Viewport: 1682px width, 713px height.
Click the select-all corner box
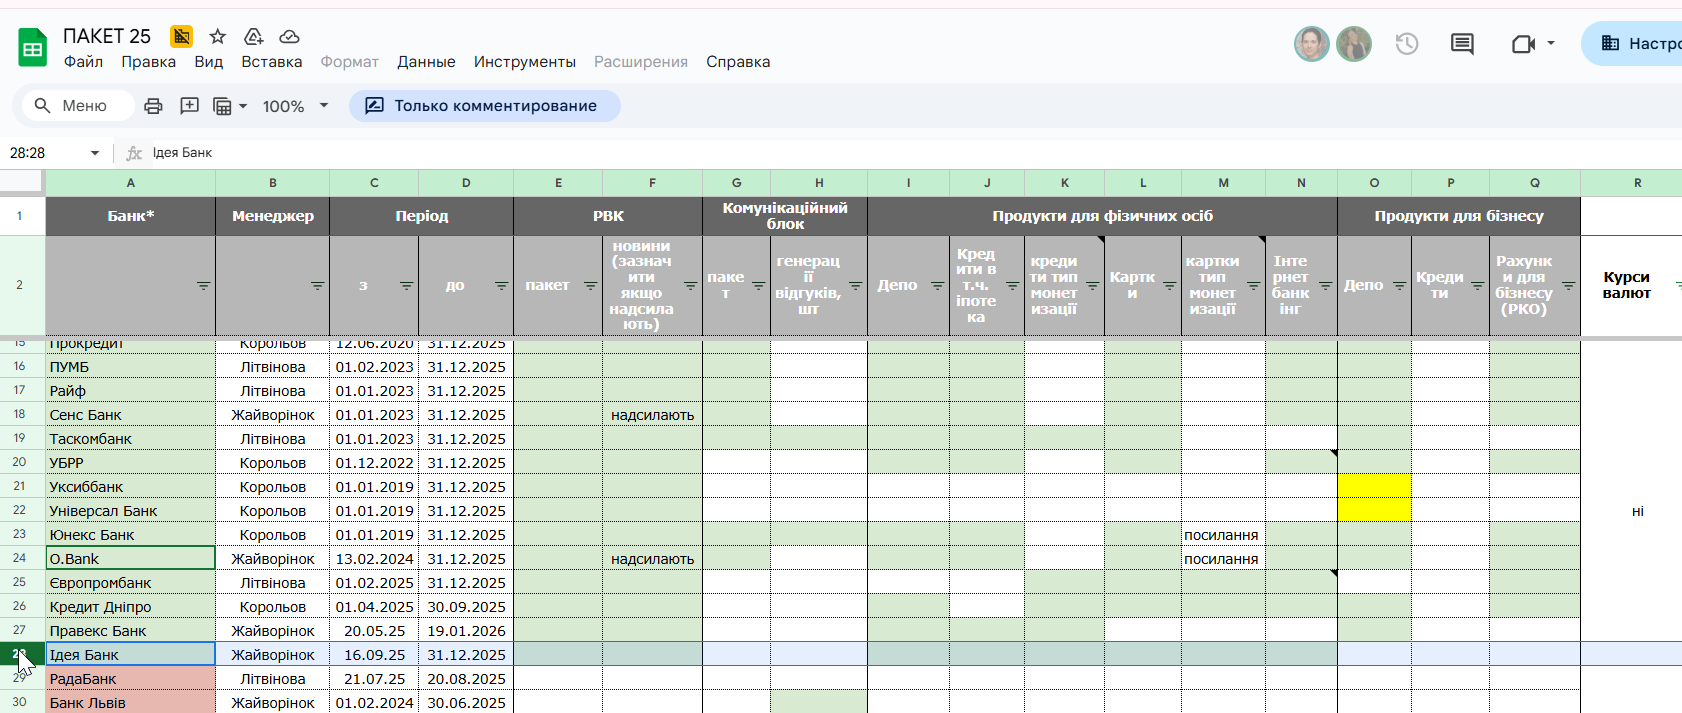pyautogui.click(x=21, y=183)
